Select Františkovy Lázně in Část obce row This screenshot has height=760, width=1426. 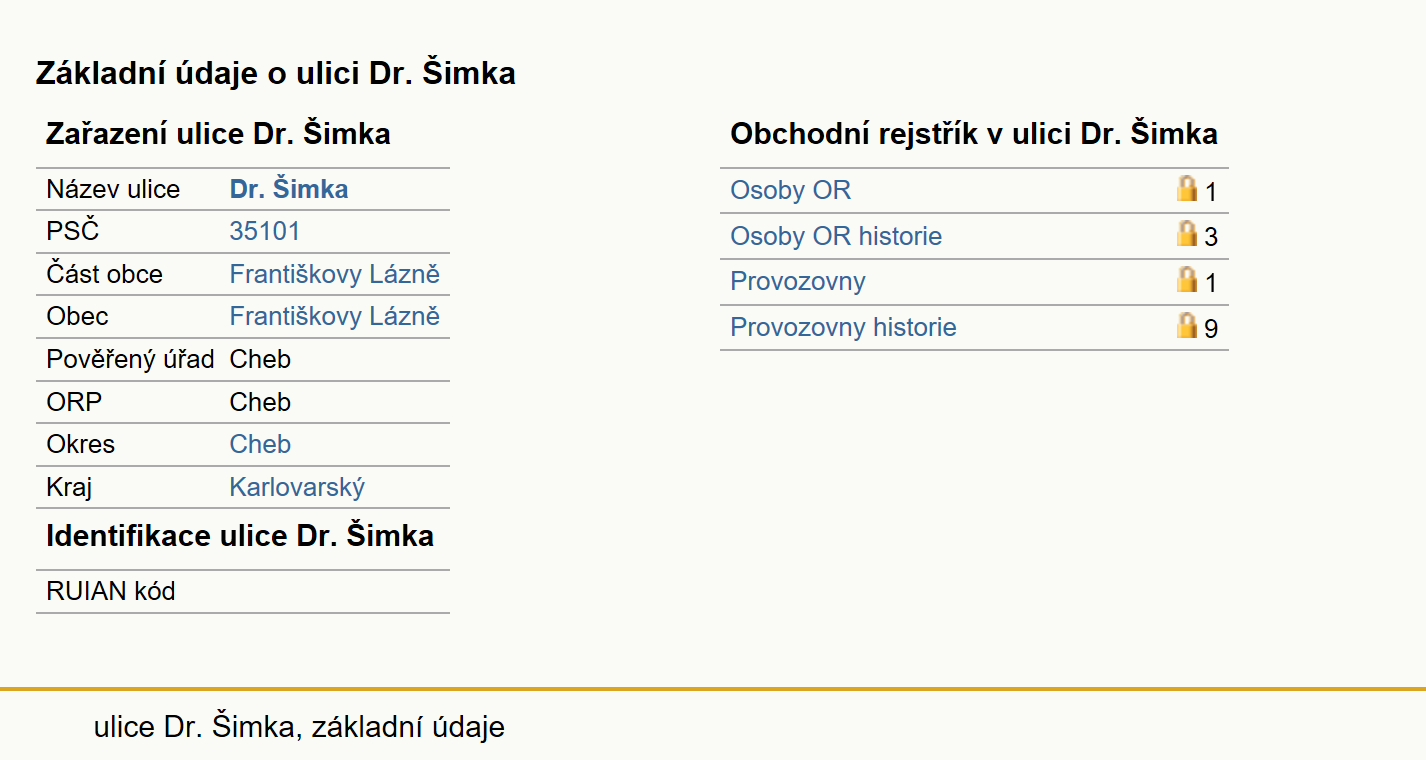(334, 275)
